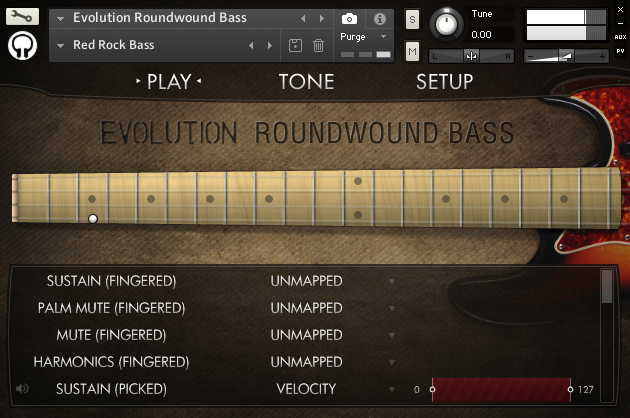Click the speaker icon beside Sustain (Picked)
Image resolution: width=630 pixels, height=418 pixels.
pyautogui.click(x=22, y=389)
